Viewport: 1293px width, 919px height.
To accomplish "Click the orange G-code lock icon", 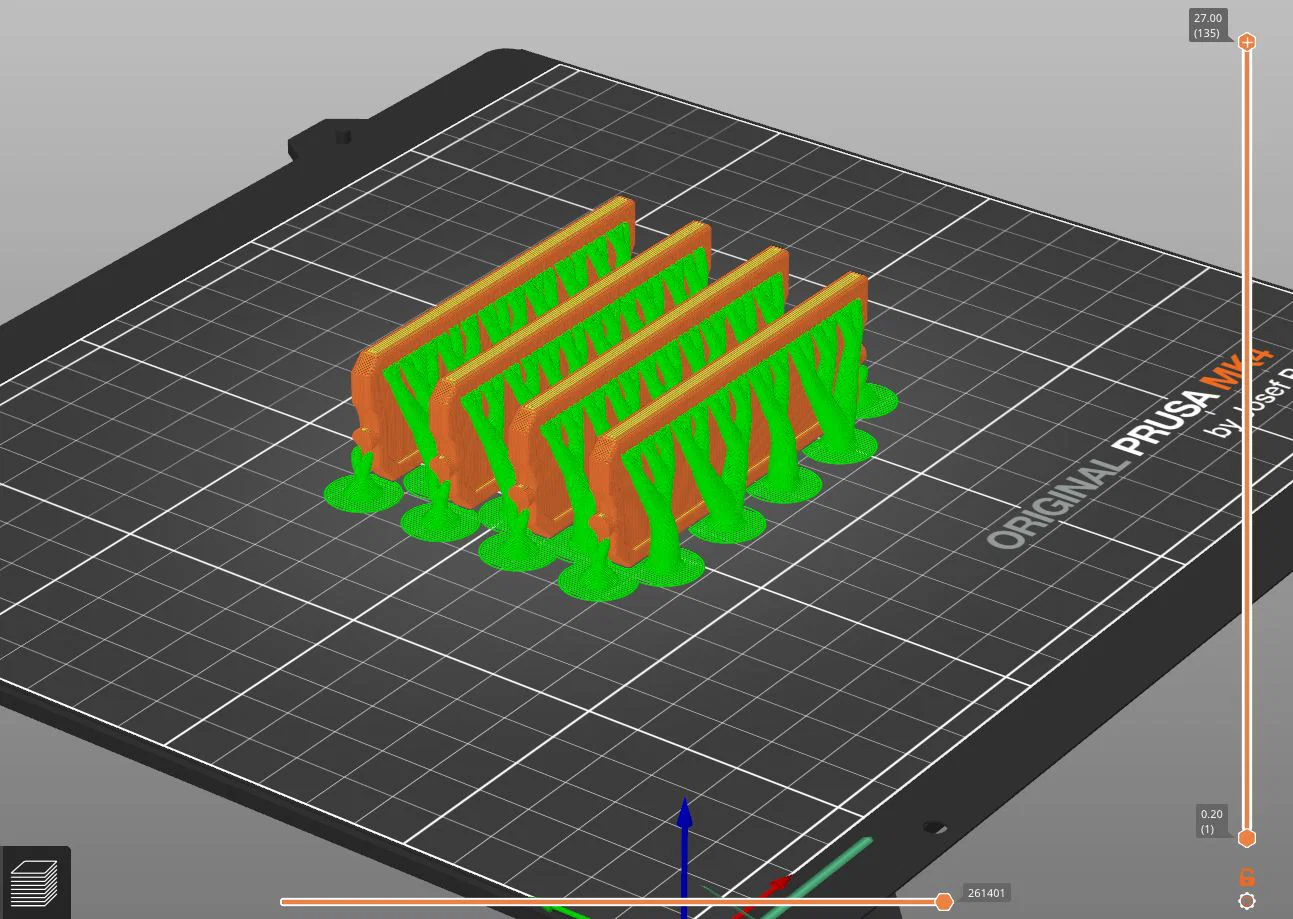I will pyautogui.click(x=1247, y=878).
